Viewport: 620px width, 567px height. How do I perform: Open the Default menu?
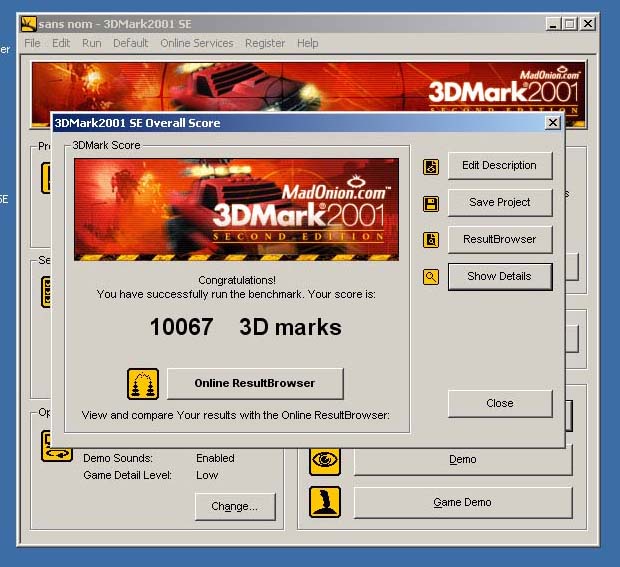[x=130, y=43]
